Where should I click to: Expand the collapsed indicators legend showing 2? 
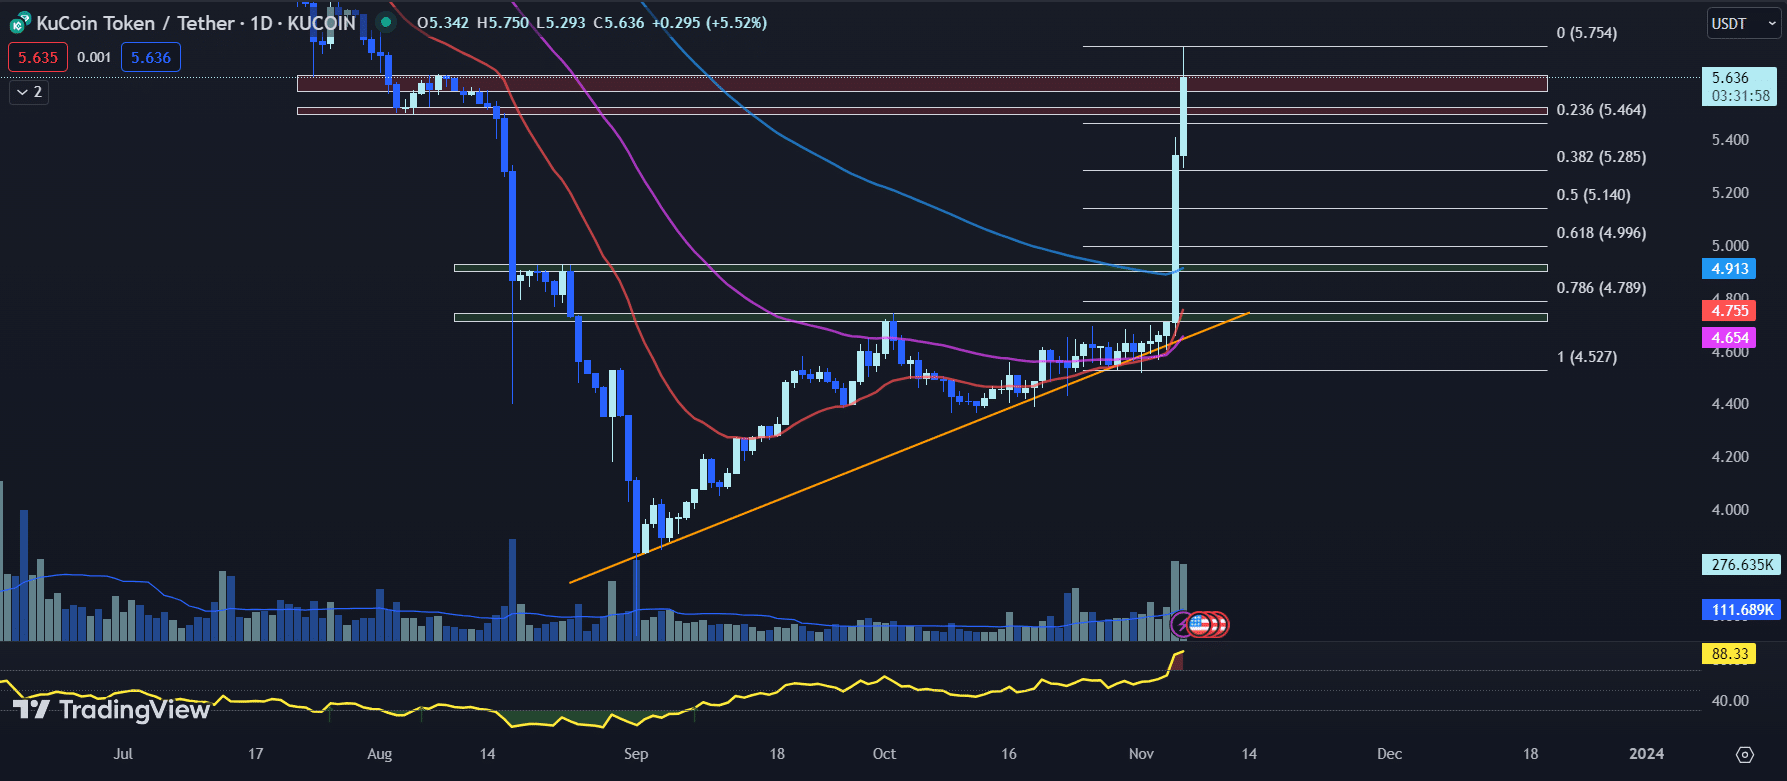coord(29,92)
